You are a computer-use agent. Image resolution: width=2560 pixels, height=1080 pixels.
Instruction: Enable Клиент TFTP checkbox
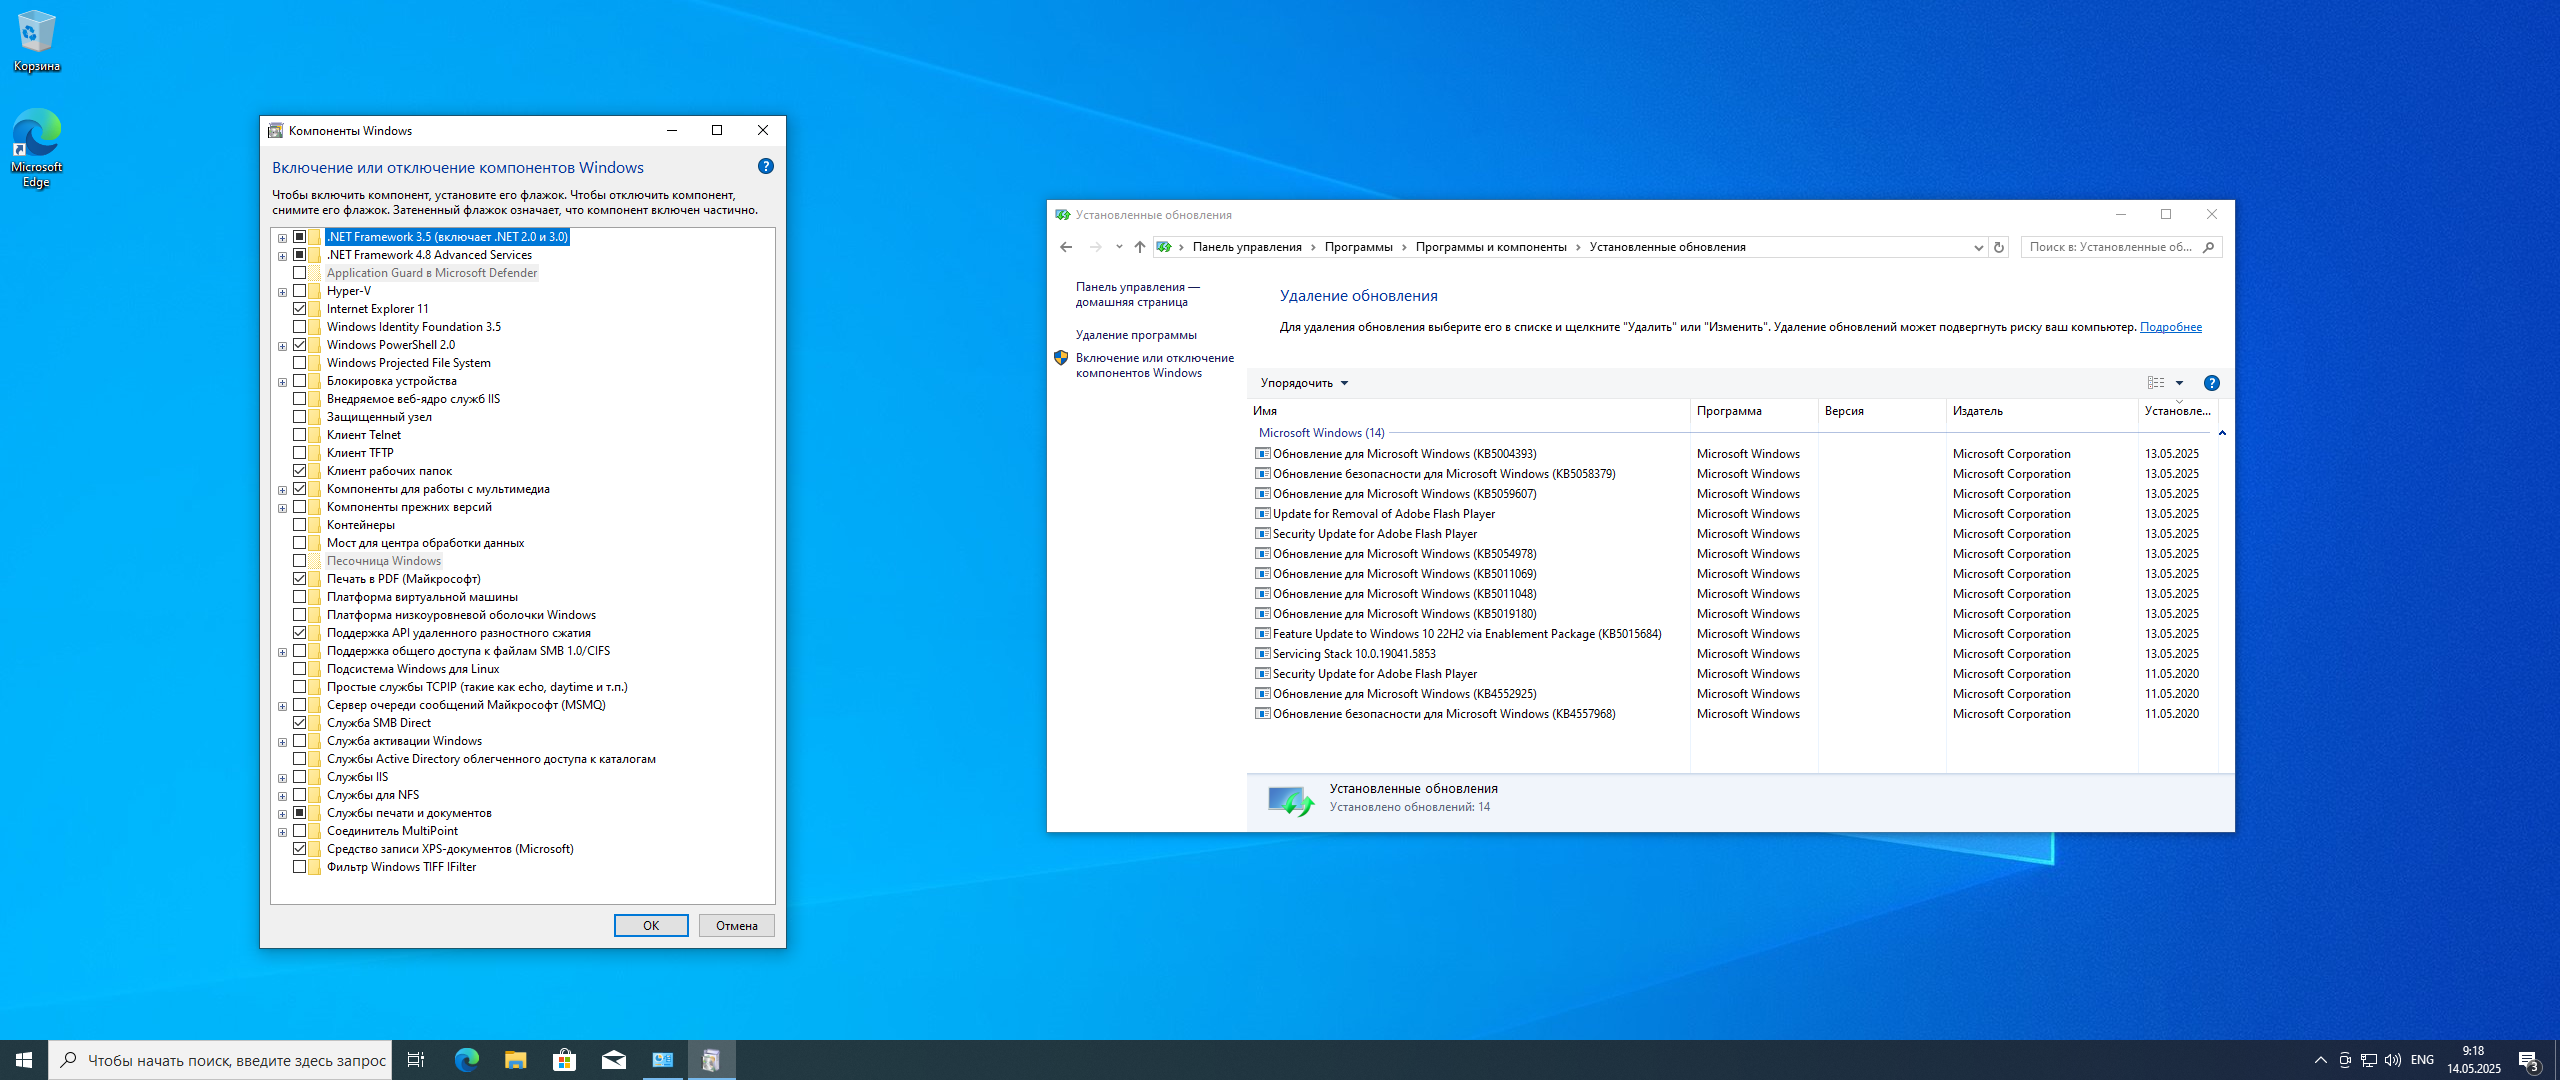pyautogui.click(x=299, y=453)
